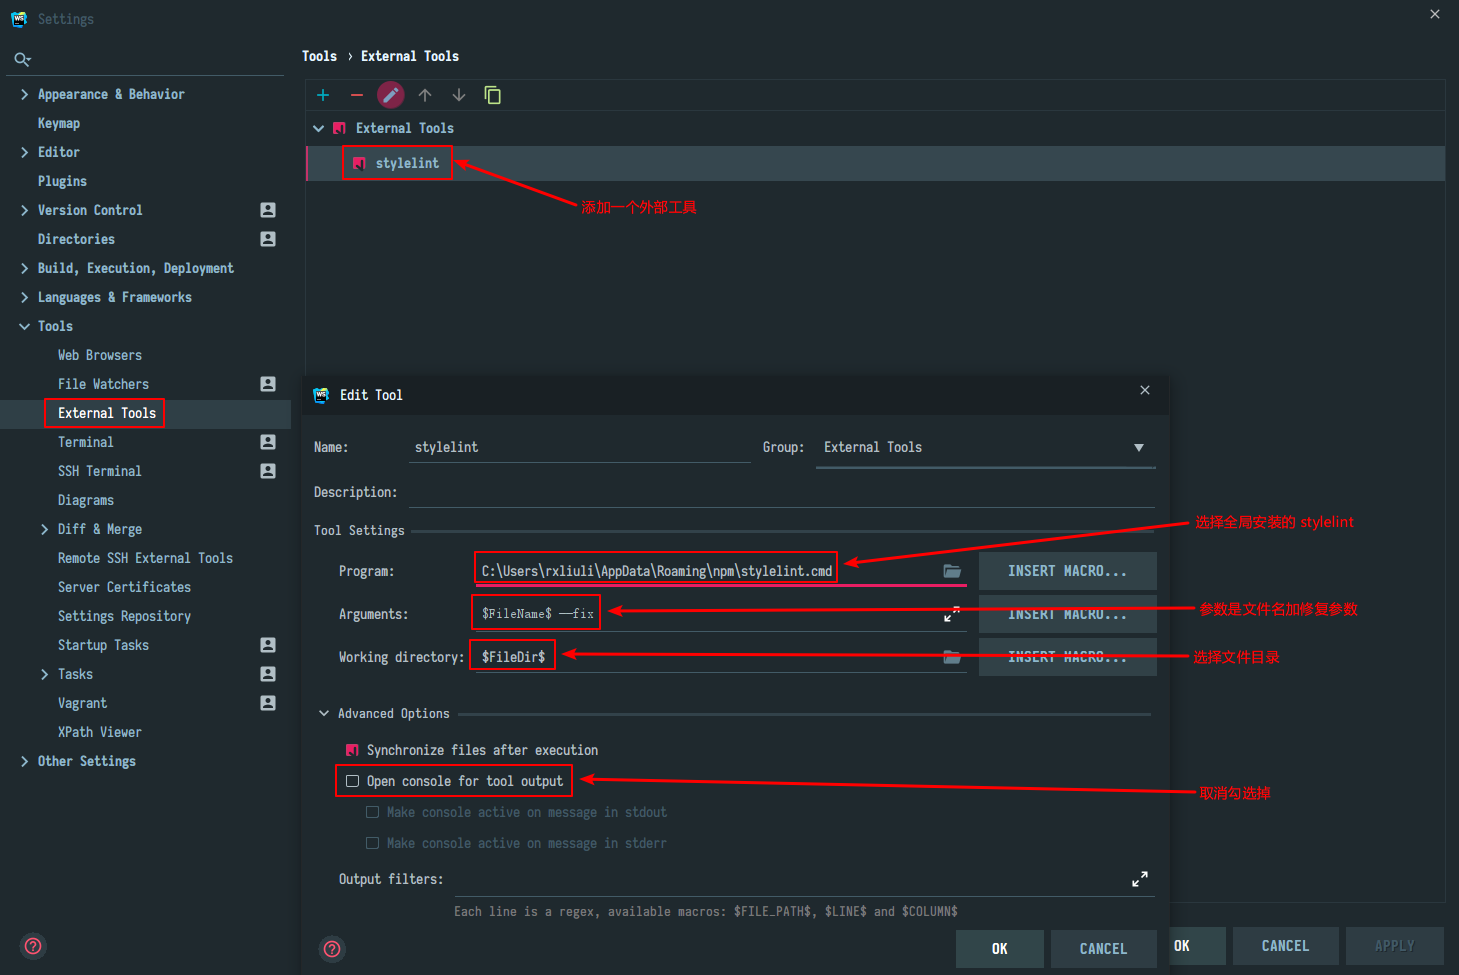The height and width of the screenshot is (975, 1459).
Task: Expand Diff & Merge subsection
Action: click(x=44, y=529)
